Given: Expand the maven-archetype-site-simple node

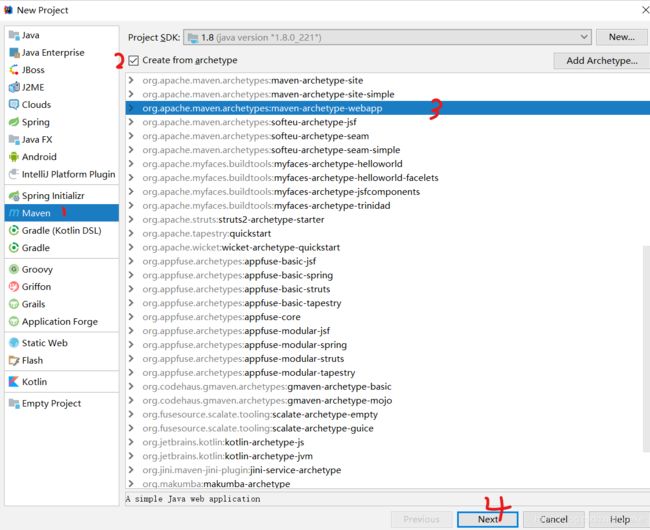Looking at the screenshot, I should tap(131, 94).
